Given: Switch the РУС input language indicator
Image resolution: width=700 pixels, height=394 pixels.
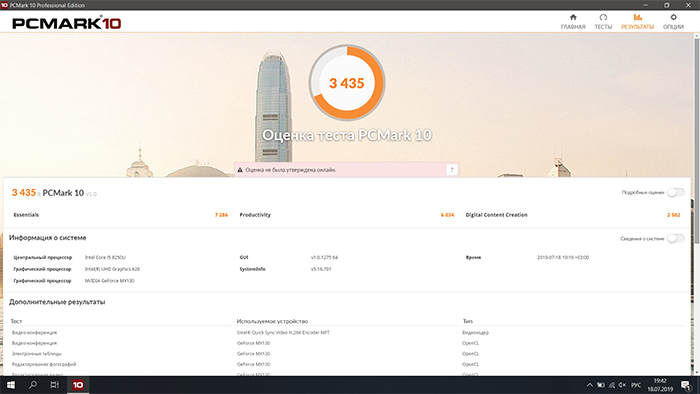Looking at the screenshot, I should coord(636,385).
